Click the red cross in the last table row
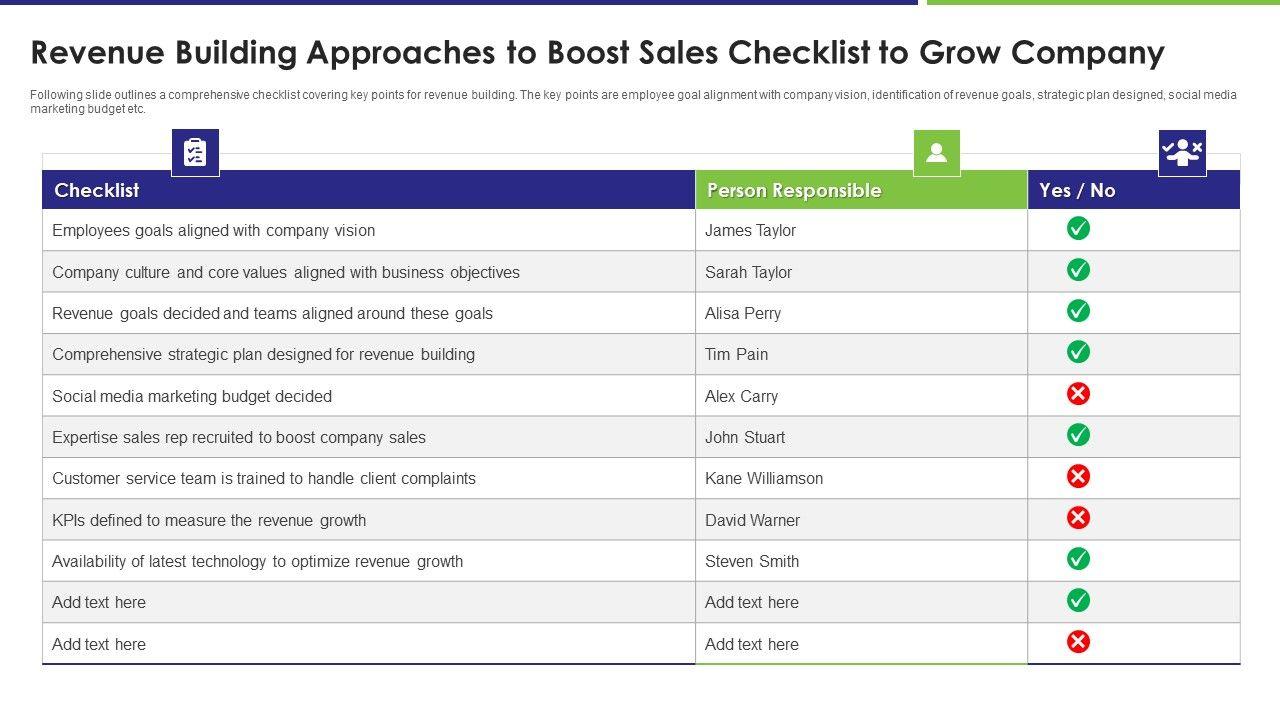This screenshot has height=720, width=1280. (1078, 642)
